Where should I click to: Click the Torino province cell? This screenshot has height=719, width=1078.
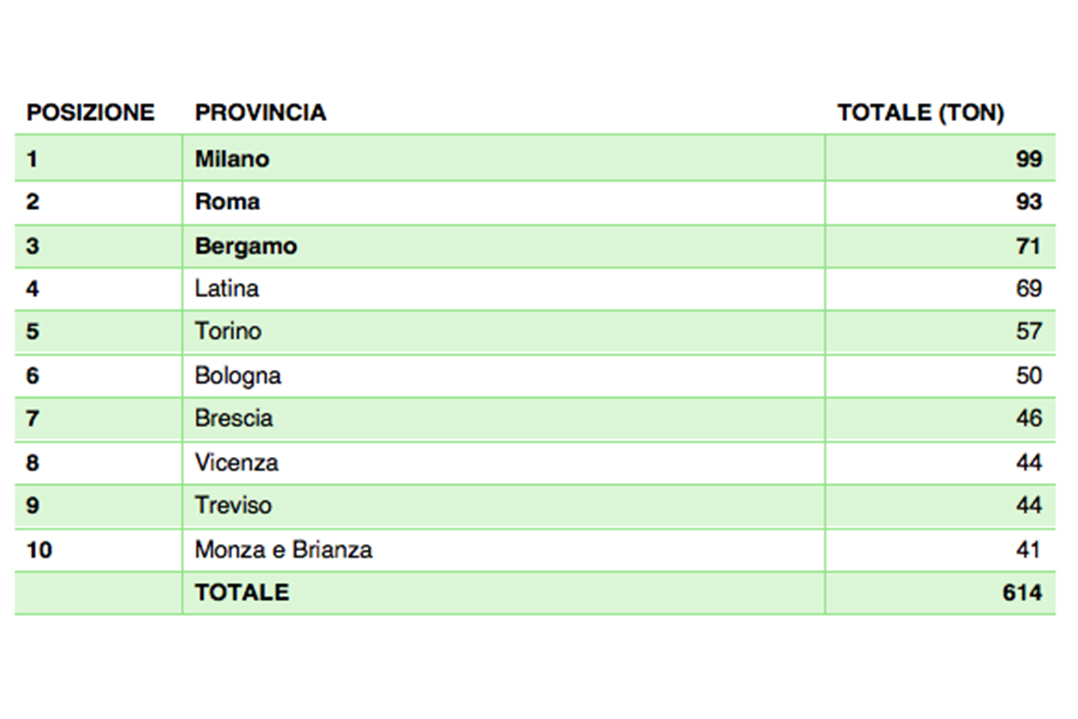[x=228, y=331]
